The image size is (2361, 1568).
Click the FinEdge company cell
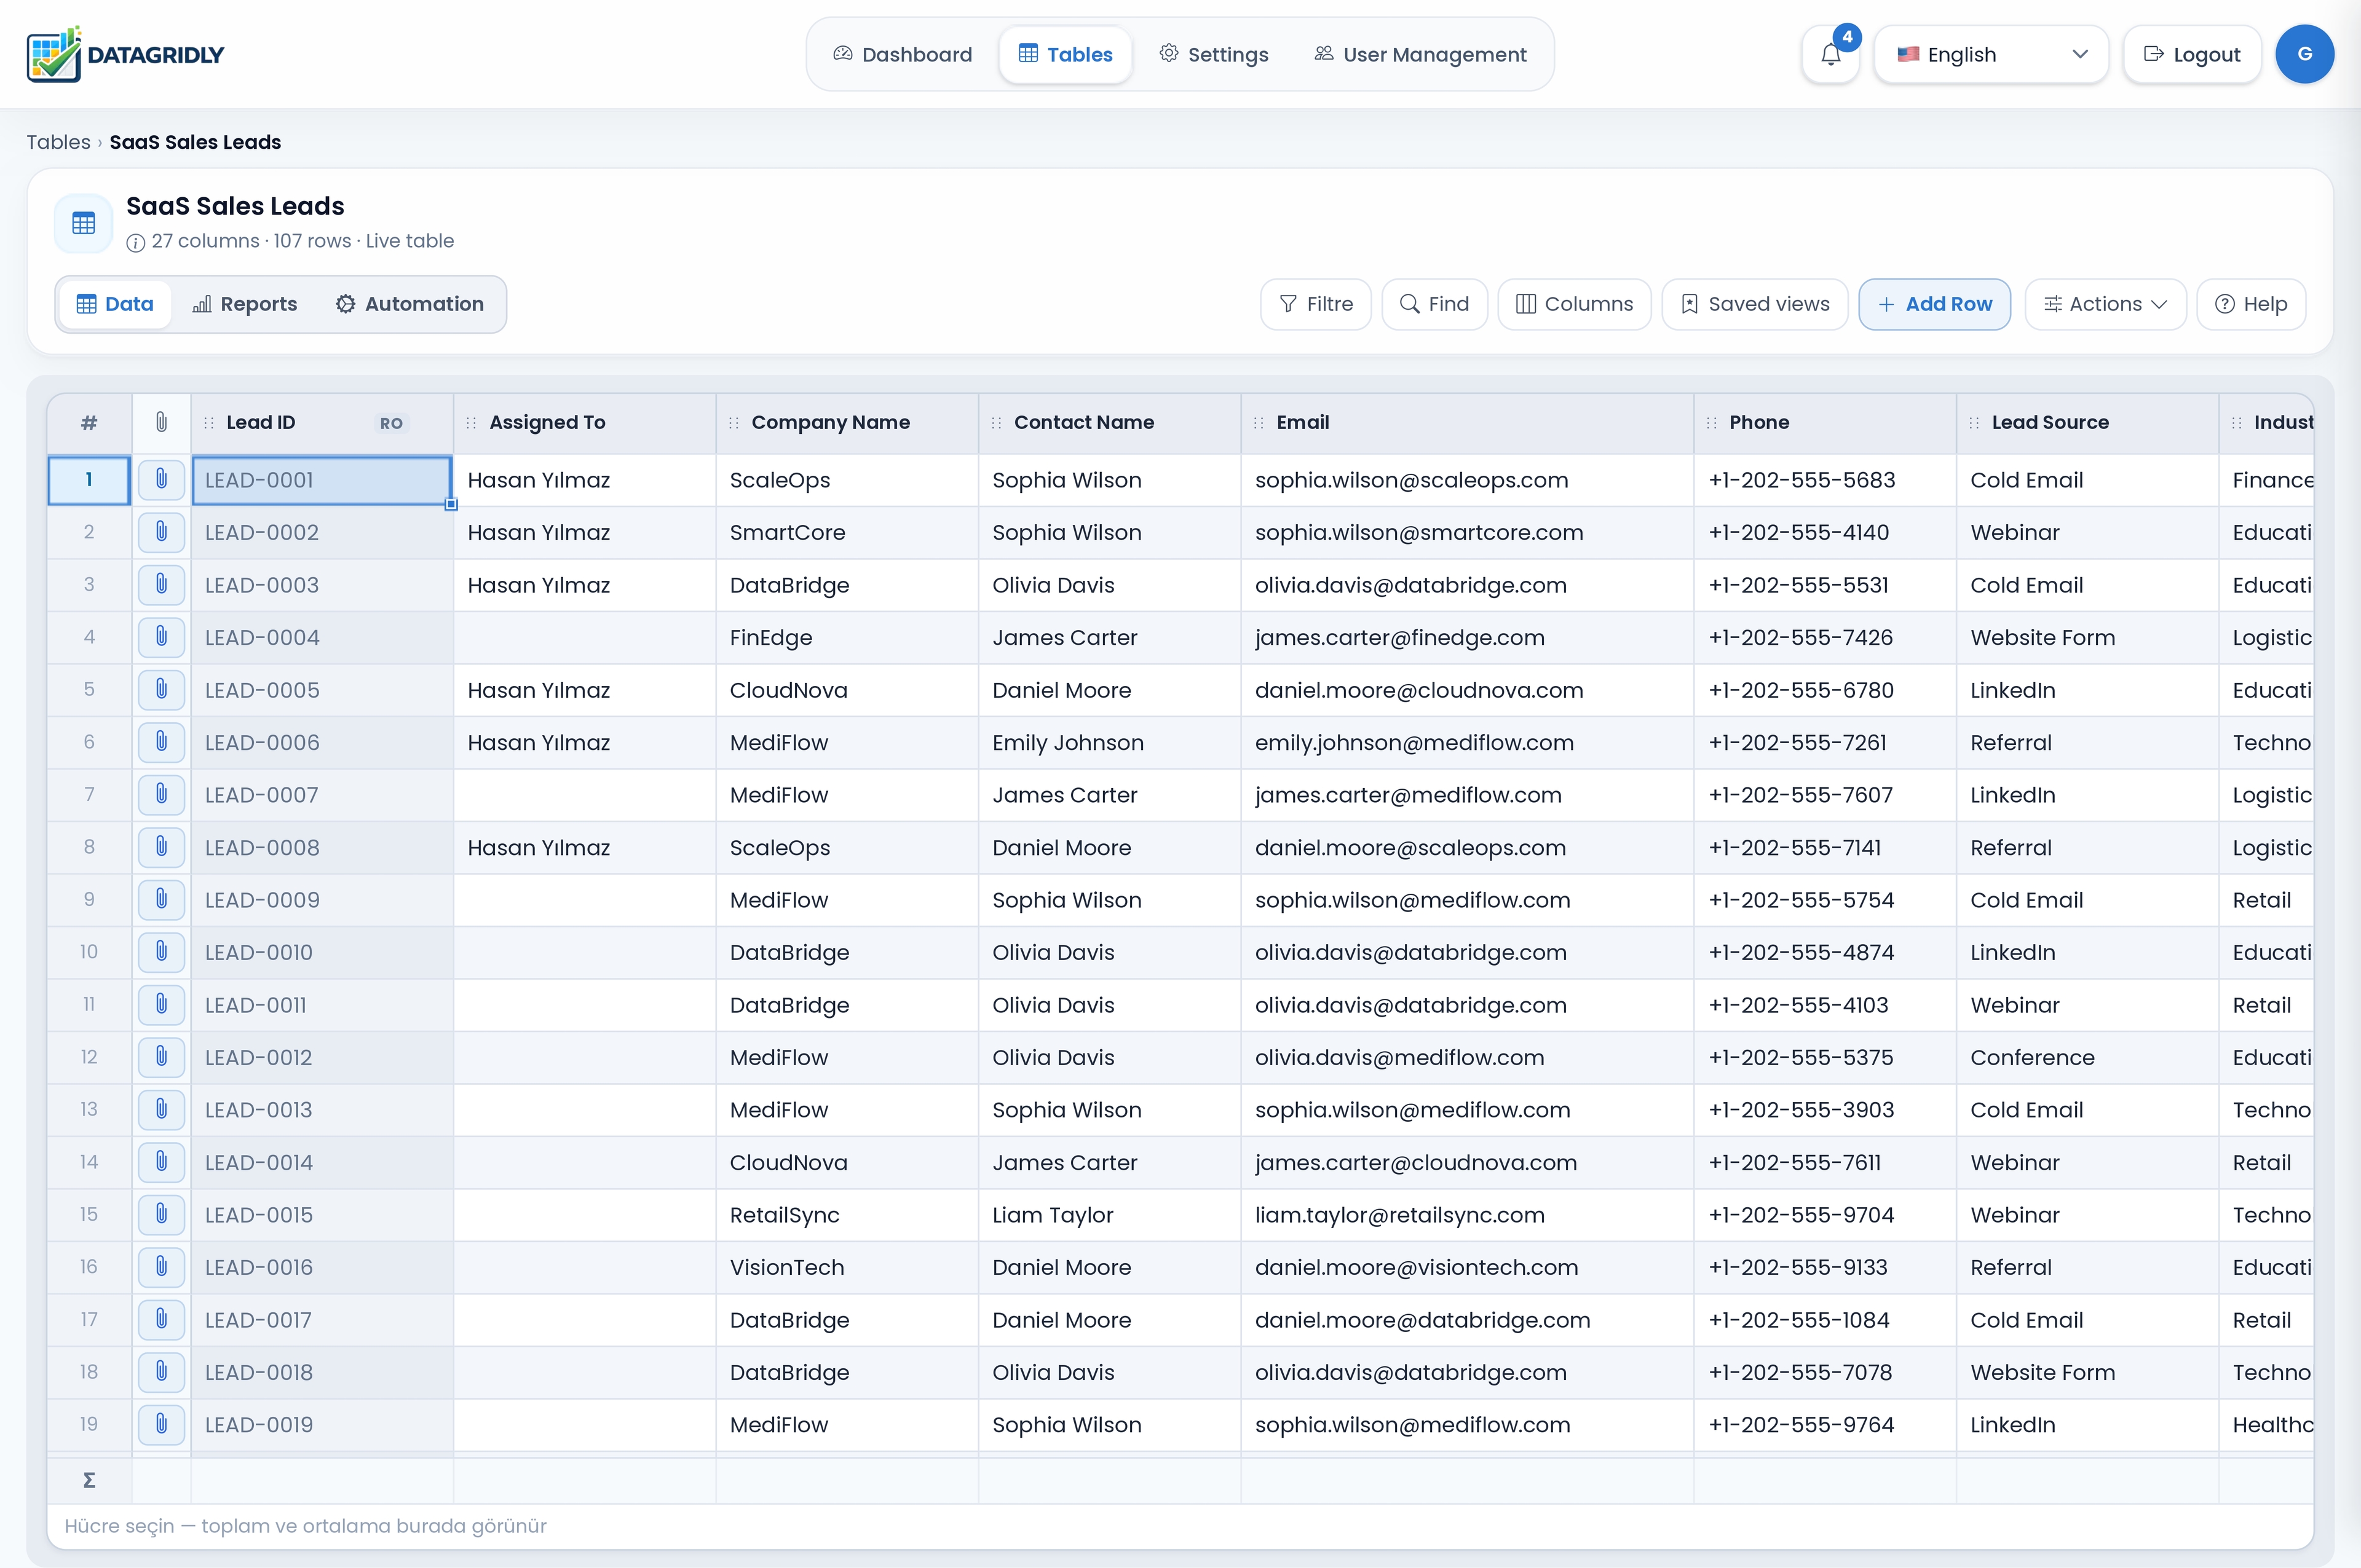[847, 637]
